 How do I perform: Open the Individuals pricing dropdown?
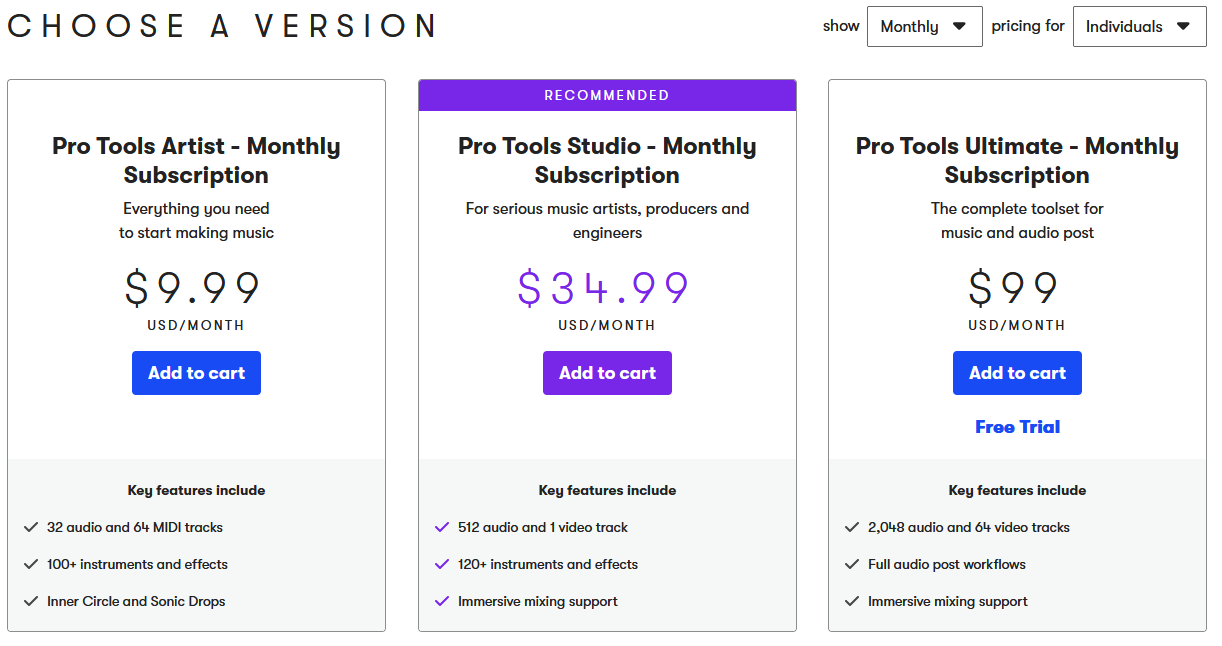(1139, 27)
